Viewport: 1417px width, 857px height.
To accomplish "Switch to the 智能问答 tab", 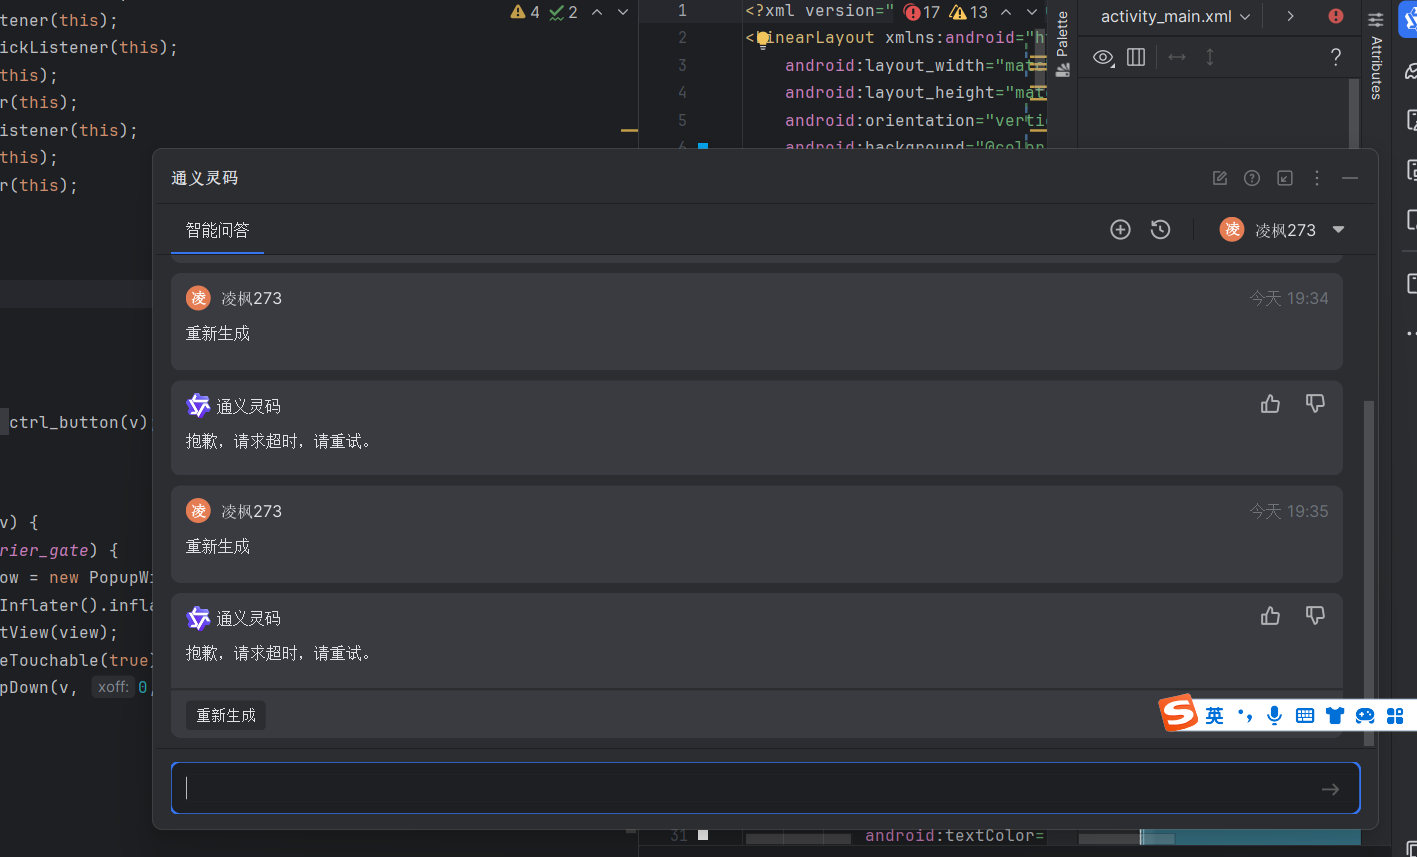I will (217, 230).
